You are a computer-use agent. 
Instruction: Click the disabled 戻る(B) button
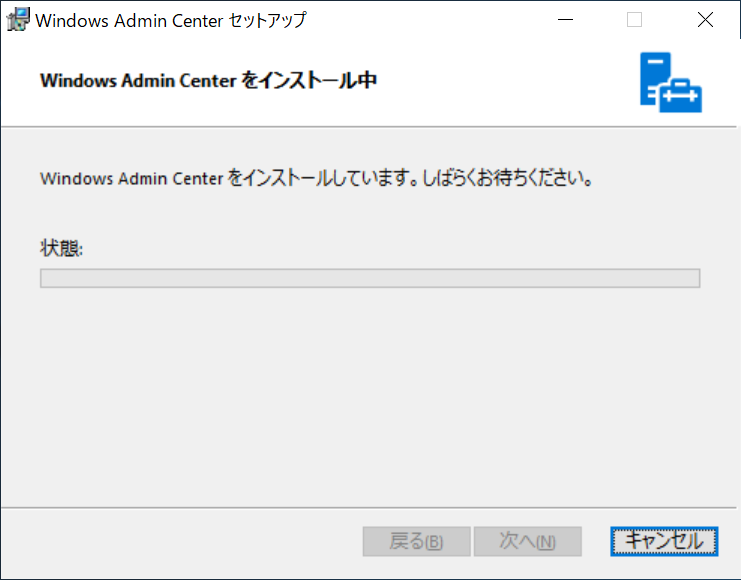point(416,541)
